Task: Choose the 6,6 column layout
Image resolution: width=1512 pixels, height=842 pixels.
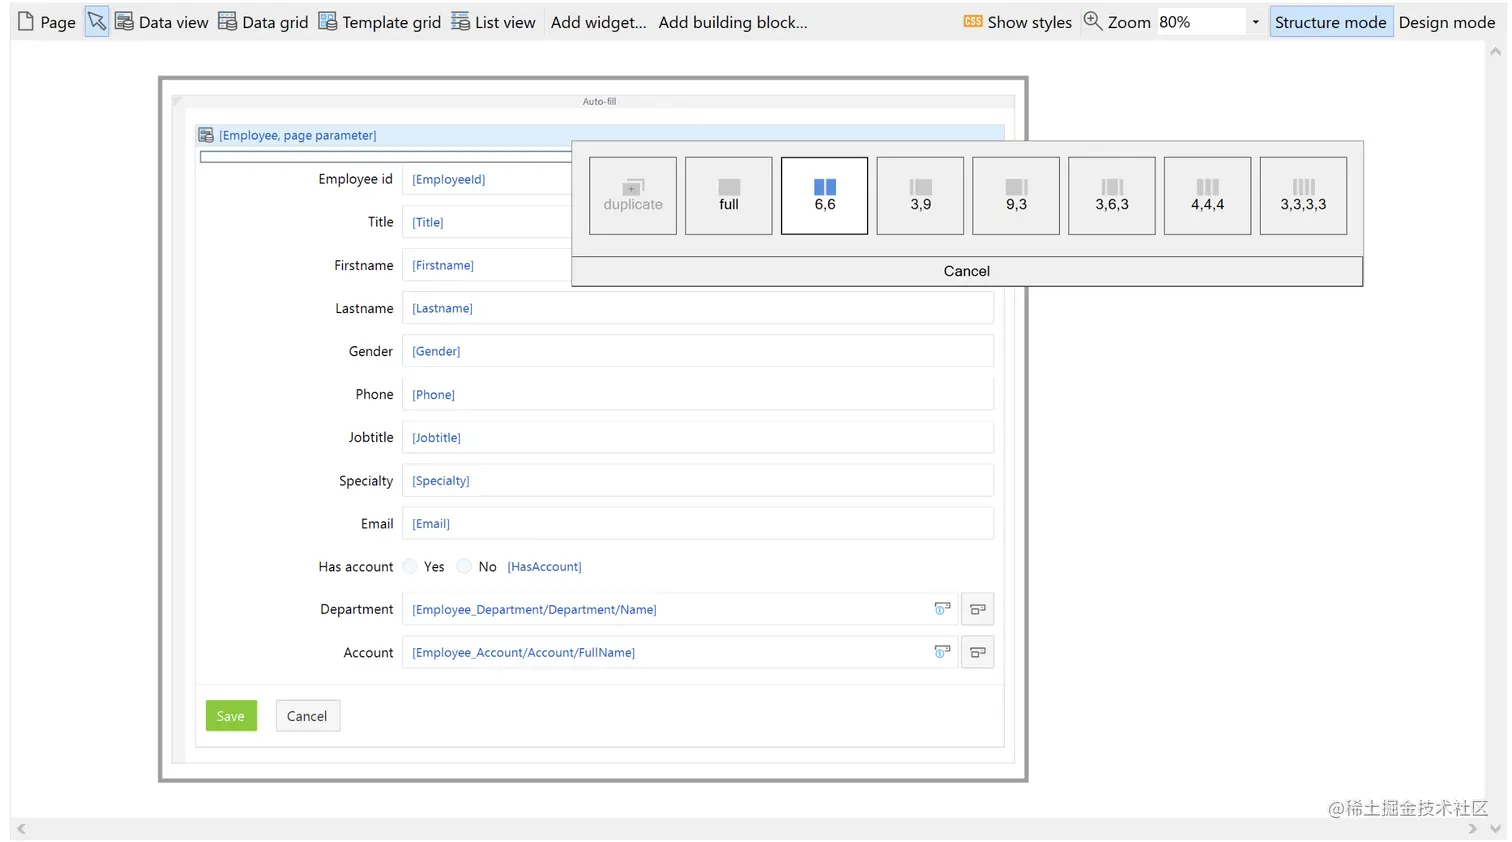Action: pyautogui.click(x=825, y=196)
